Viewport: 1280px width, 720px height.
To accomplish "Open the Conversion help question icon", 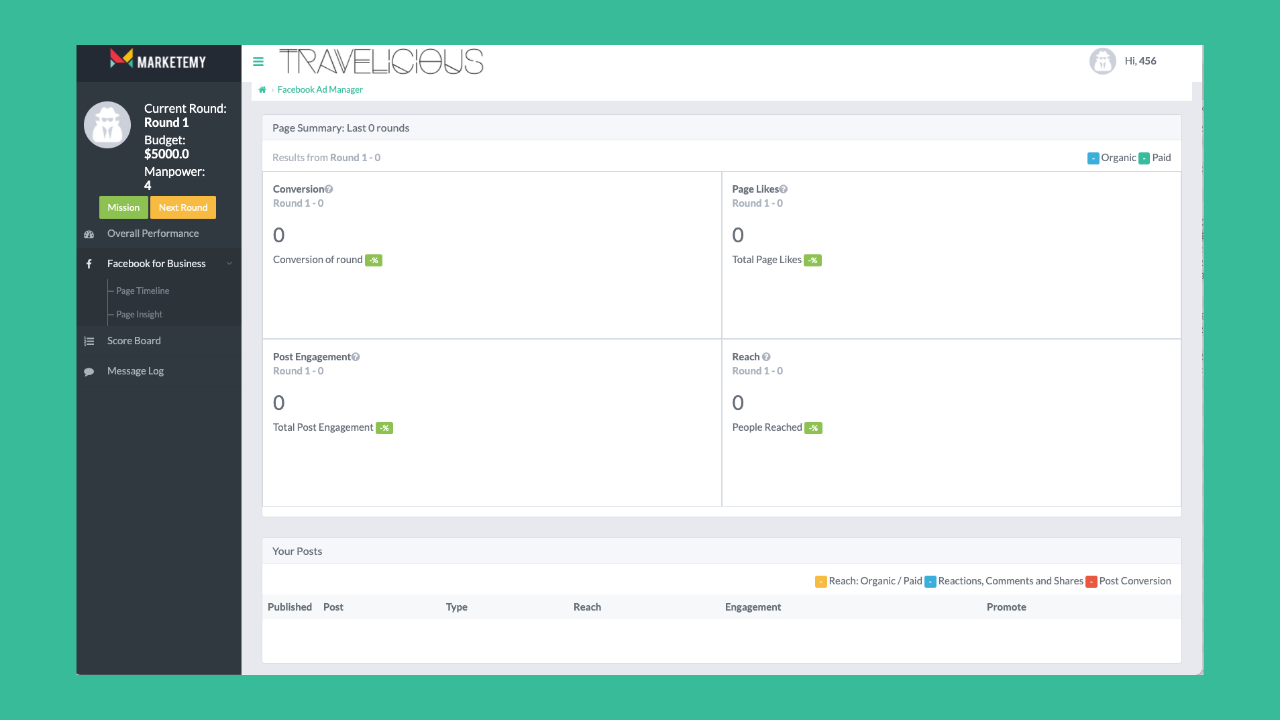I will coord(329,189).
